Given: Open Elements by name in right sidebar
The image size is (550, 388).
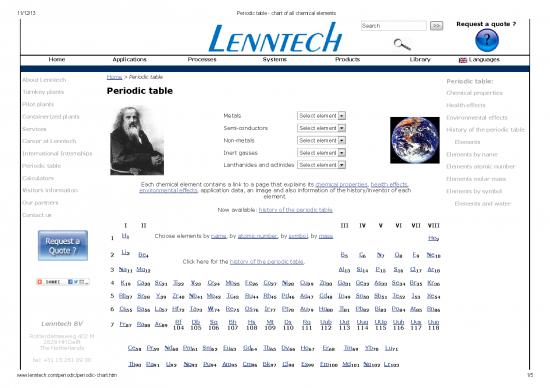Looking at the screenshot, I should click(x=472, y=154).
